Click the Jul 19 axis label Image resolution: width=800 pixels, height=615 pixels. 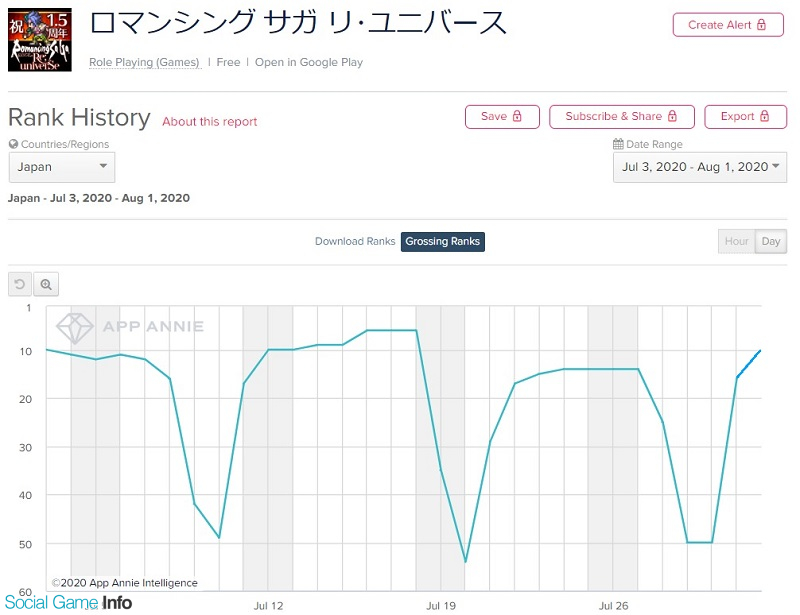tap(441, 606)
